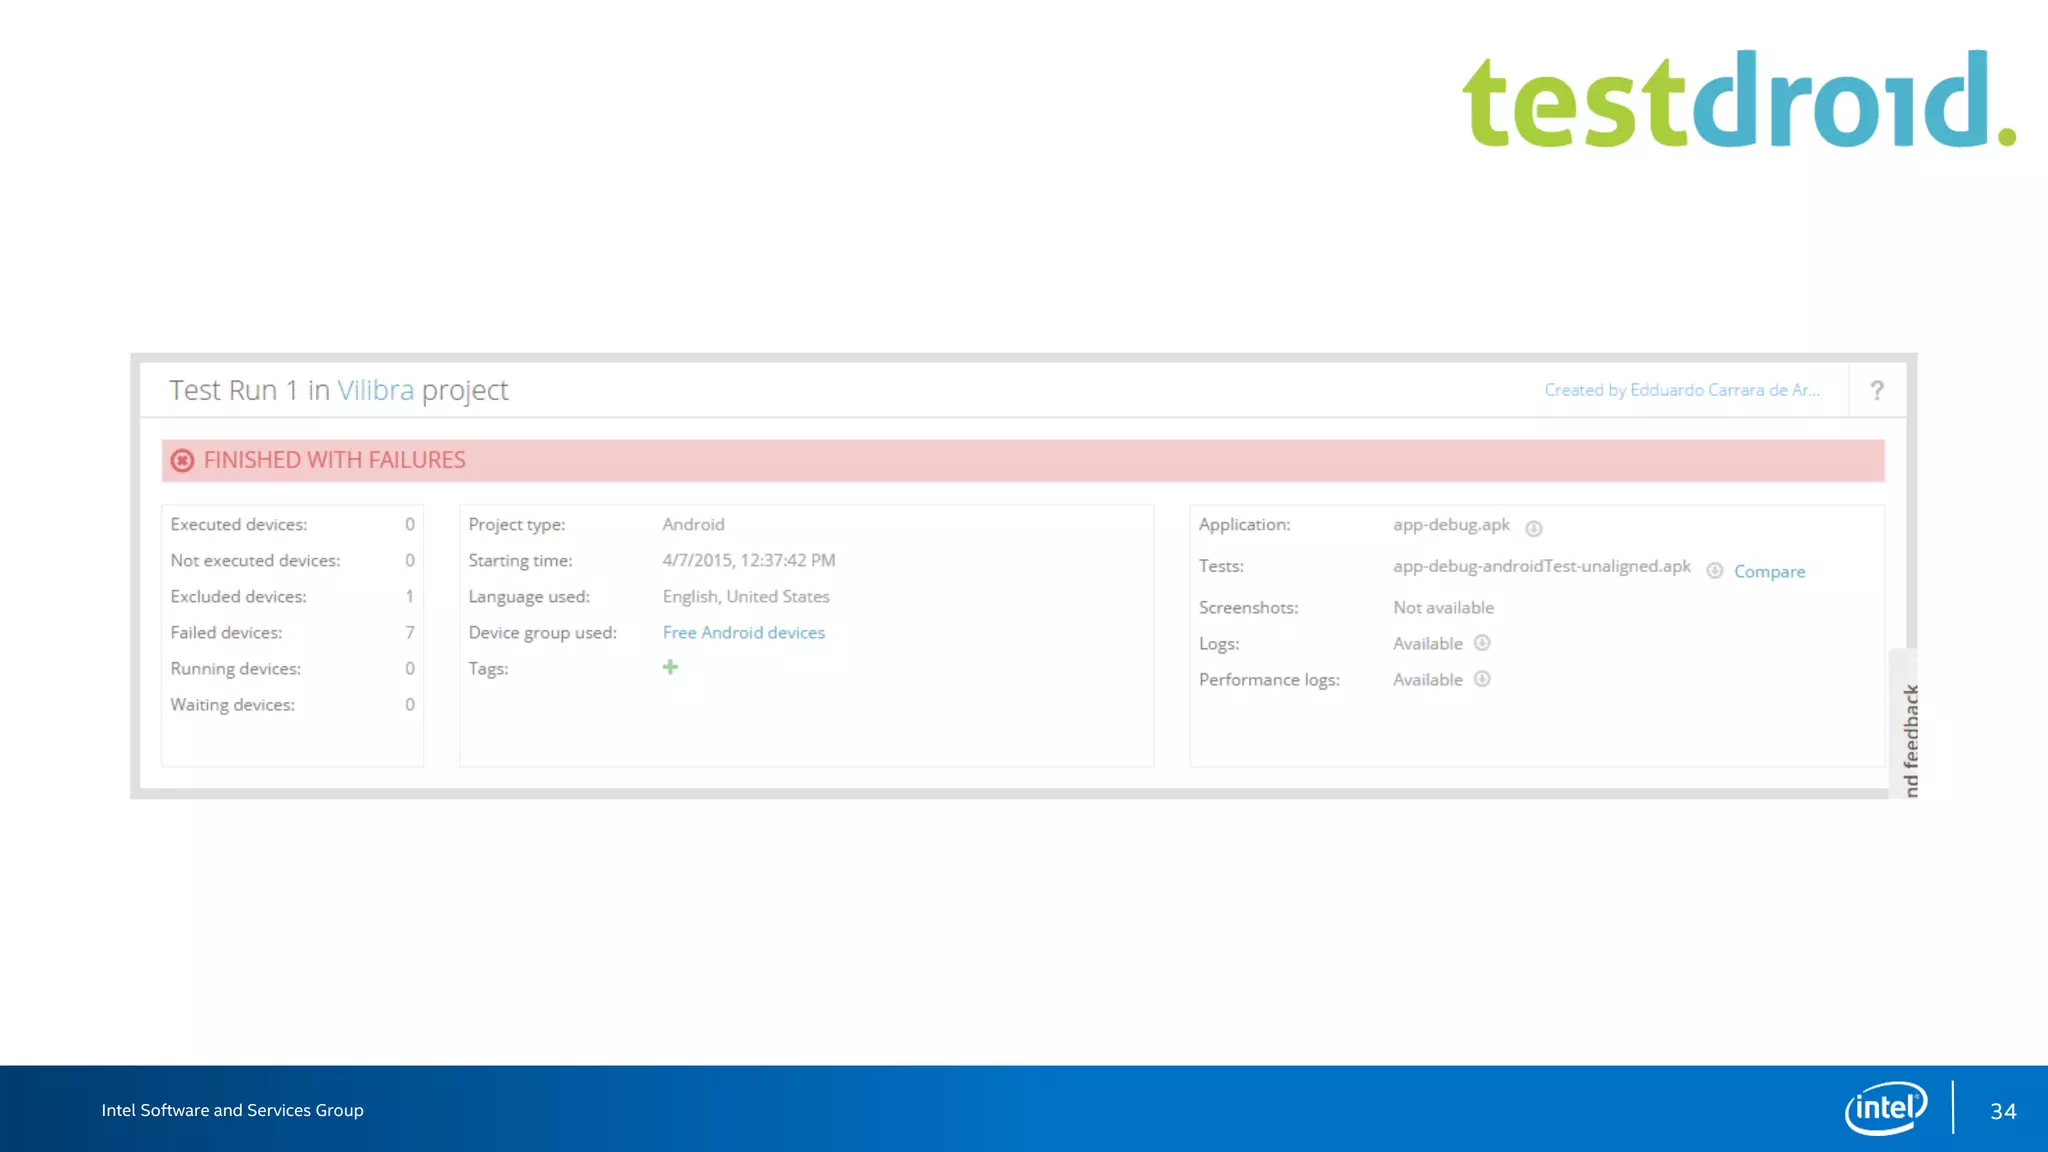Click slide page number 34
Image resolution: width=2048 pixels, height=1152 pixels.
(x=2002, y=1111)
